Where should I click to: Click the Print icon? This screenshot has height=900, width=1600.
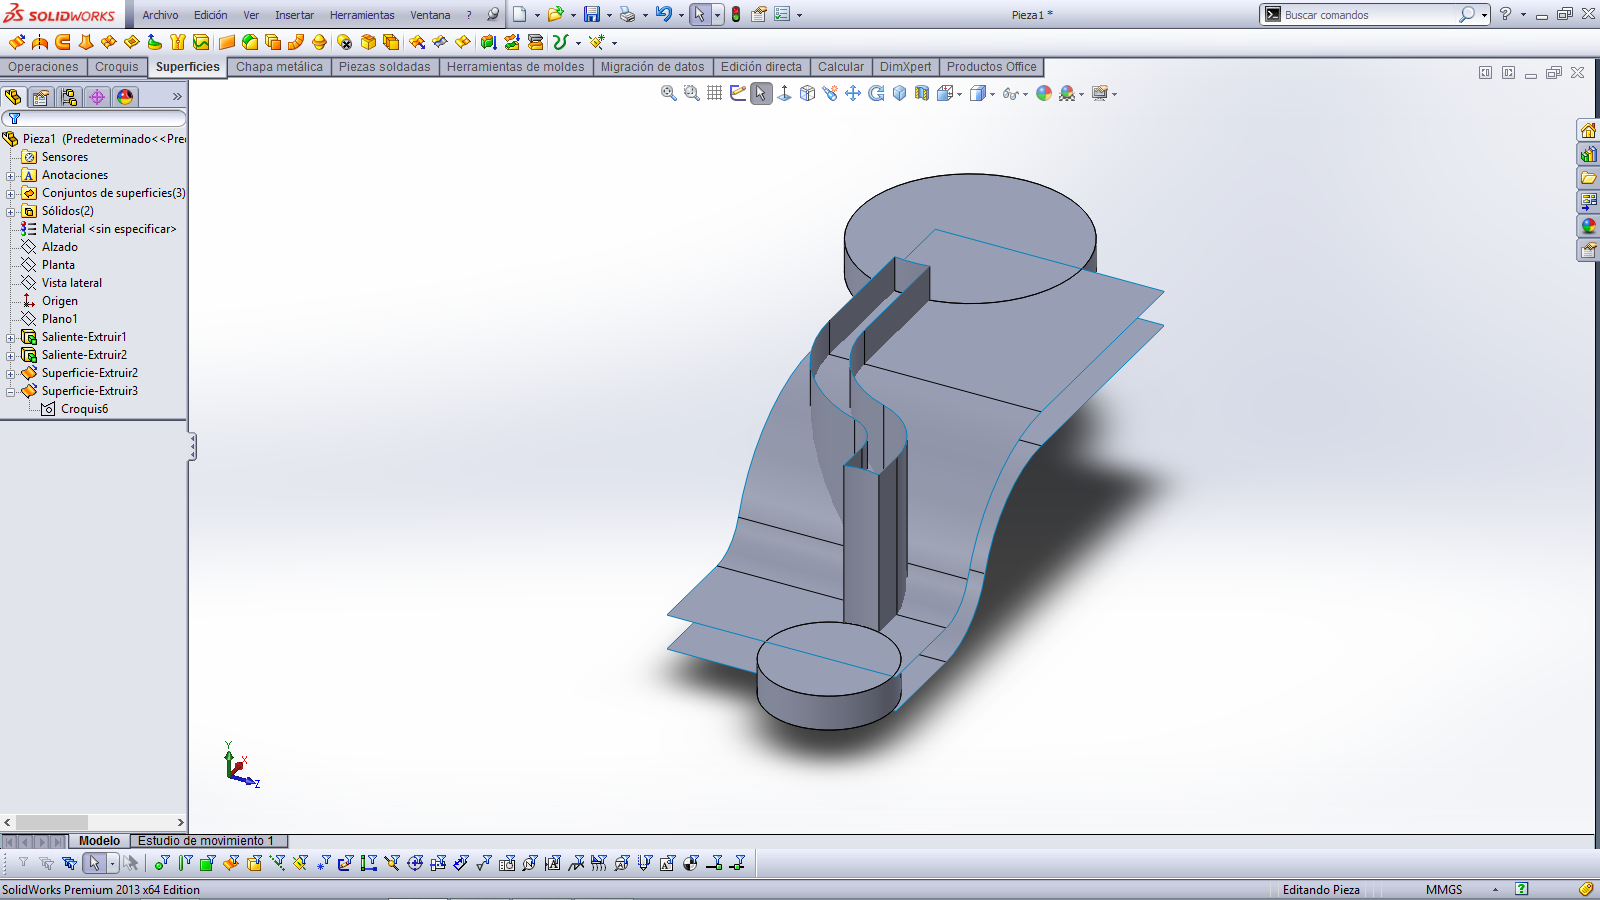click(x=627, y=14)
